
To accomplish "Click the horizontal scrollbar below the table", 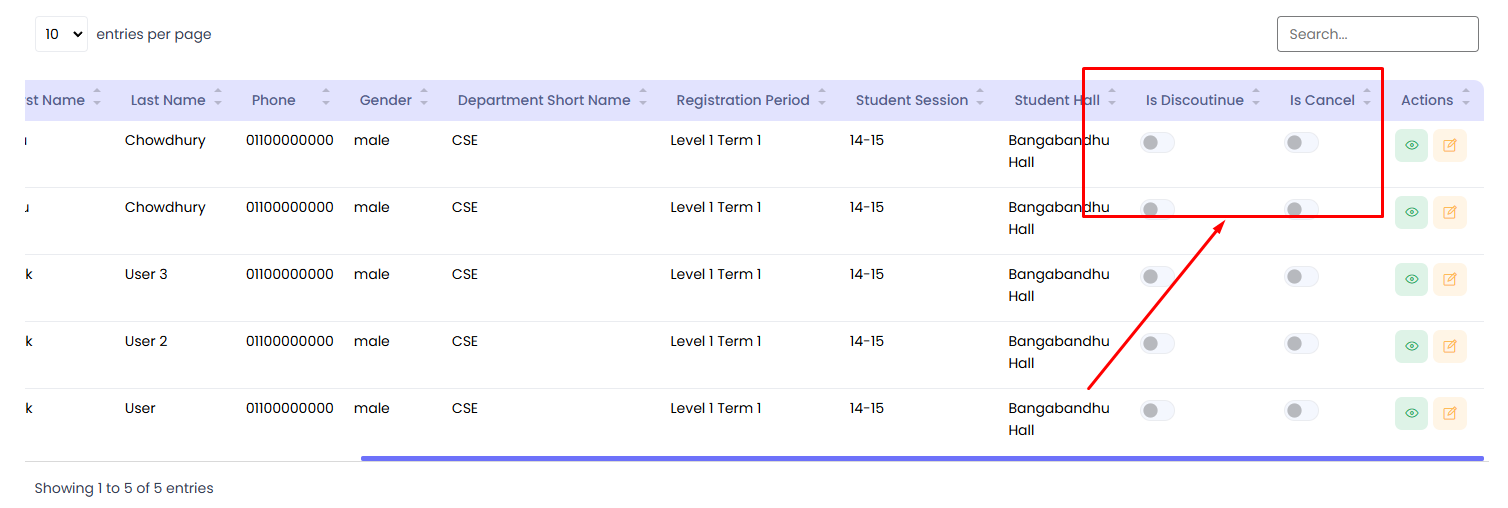I will tap(920, 458).
